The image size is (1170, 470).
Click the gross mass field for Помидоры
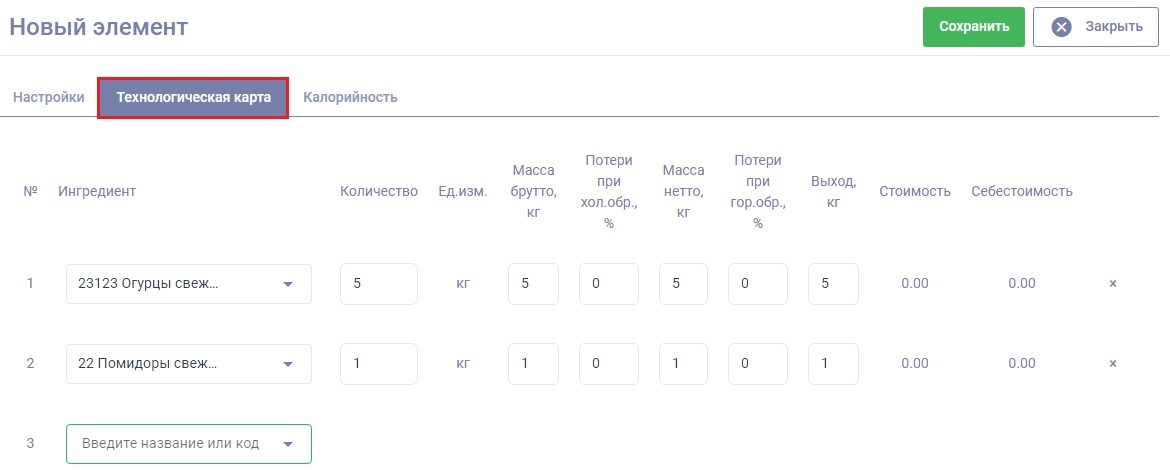point(533,364)
